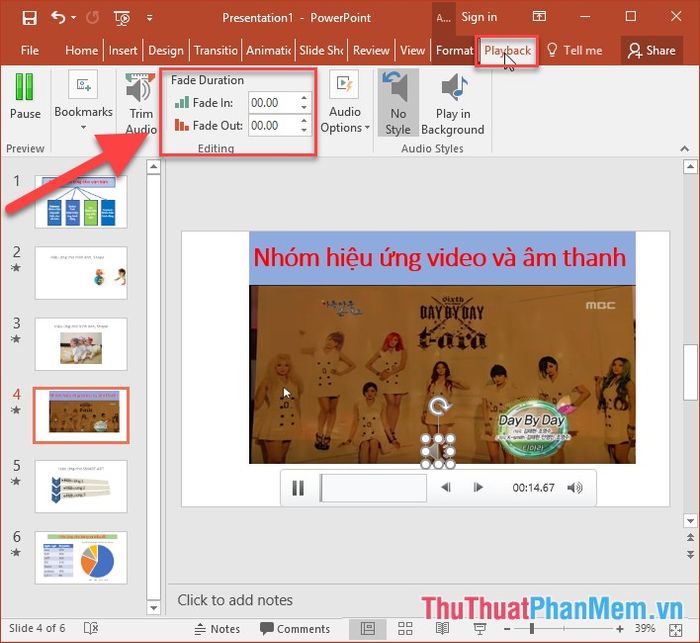Click the Share button
Image resolution: width=700 pixels, height=643 pixels.
[x=651, y=50]
